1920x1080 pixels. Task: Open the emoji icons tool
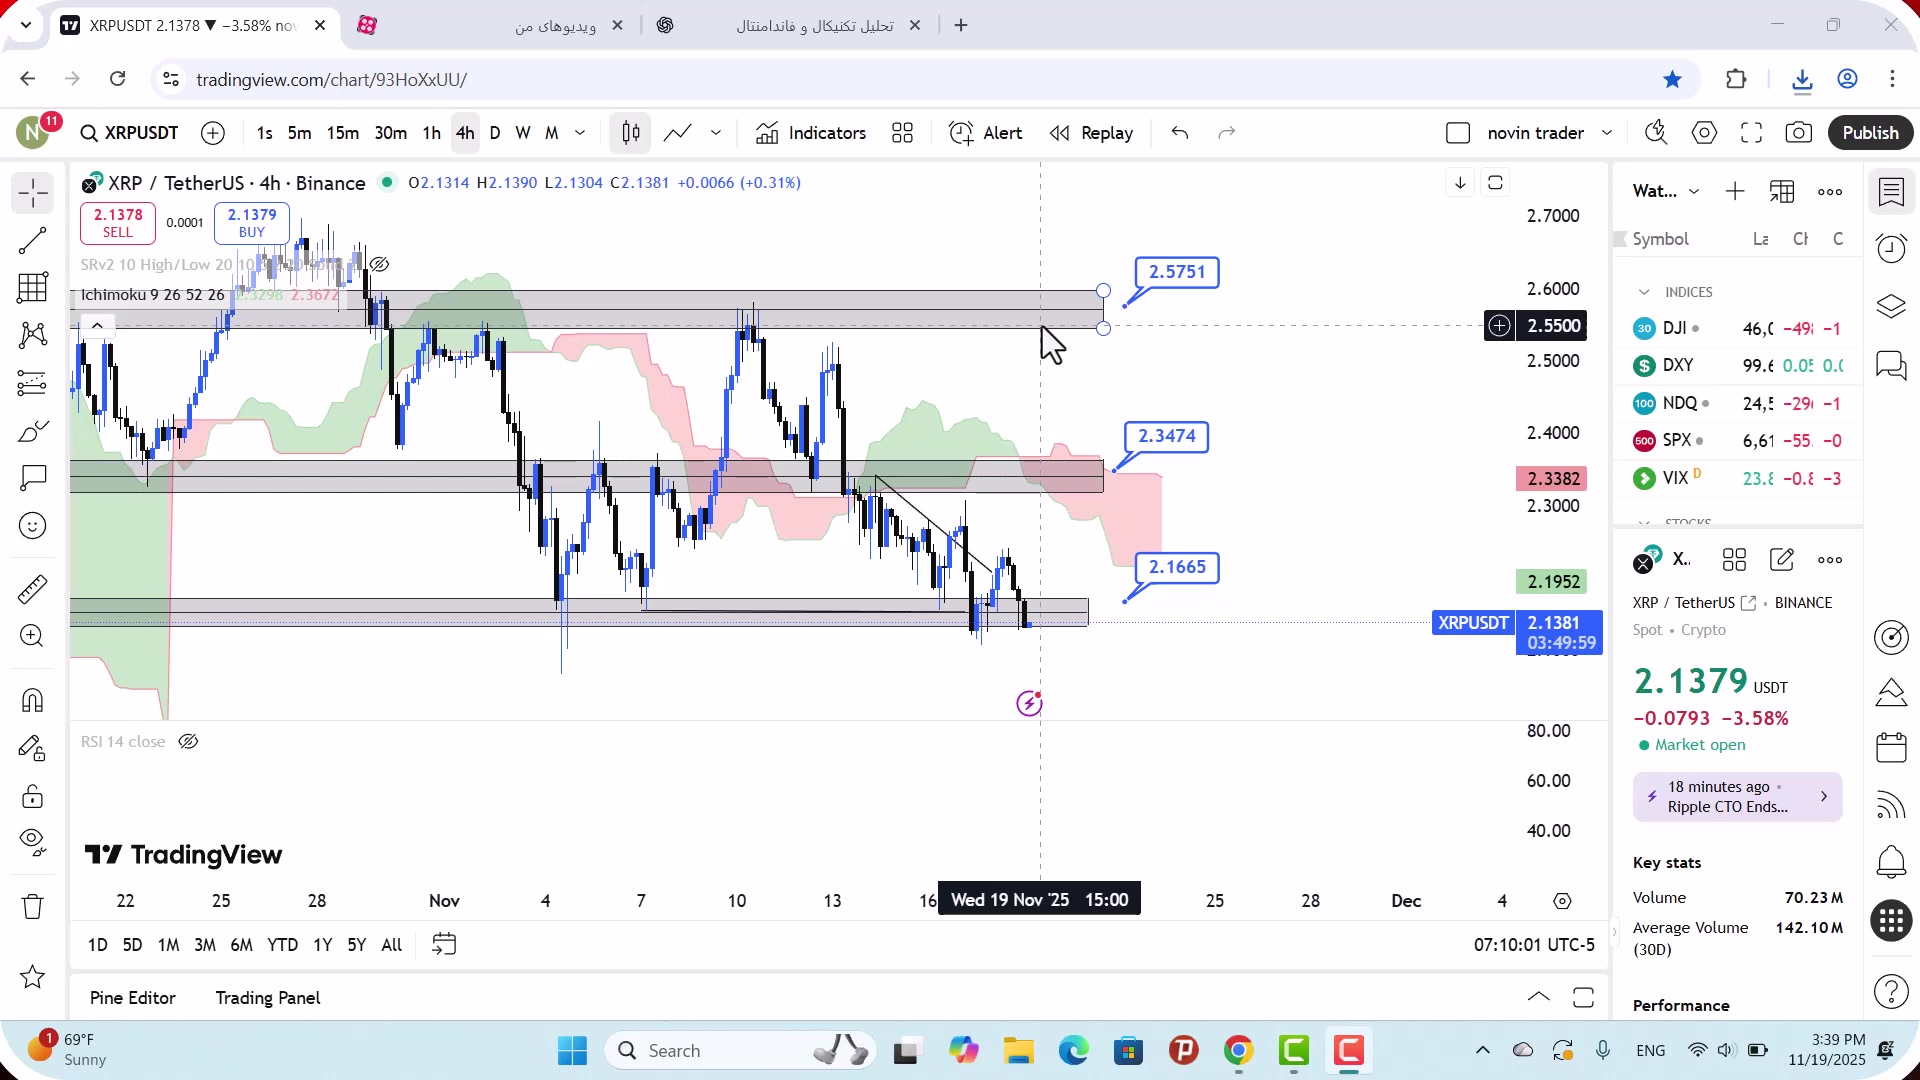pyautogui.click(x=32, y=526)
